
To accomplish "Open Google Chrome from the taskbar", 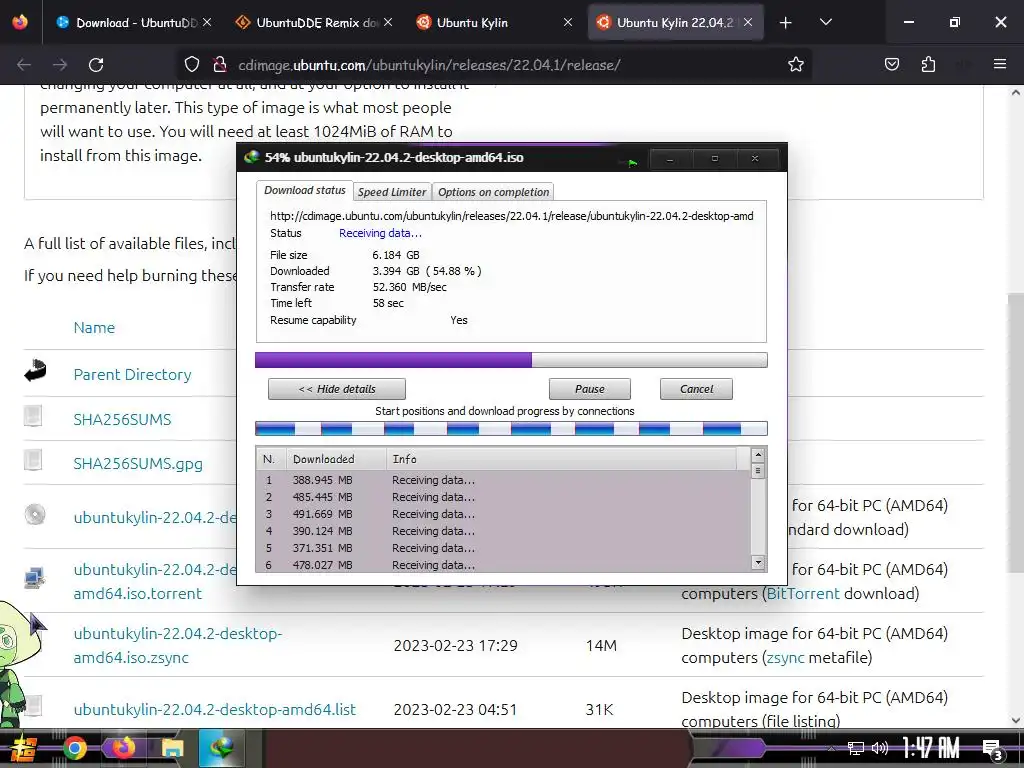I will [x=74, y=748].
